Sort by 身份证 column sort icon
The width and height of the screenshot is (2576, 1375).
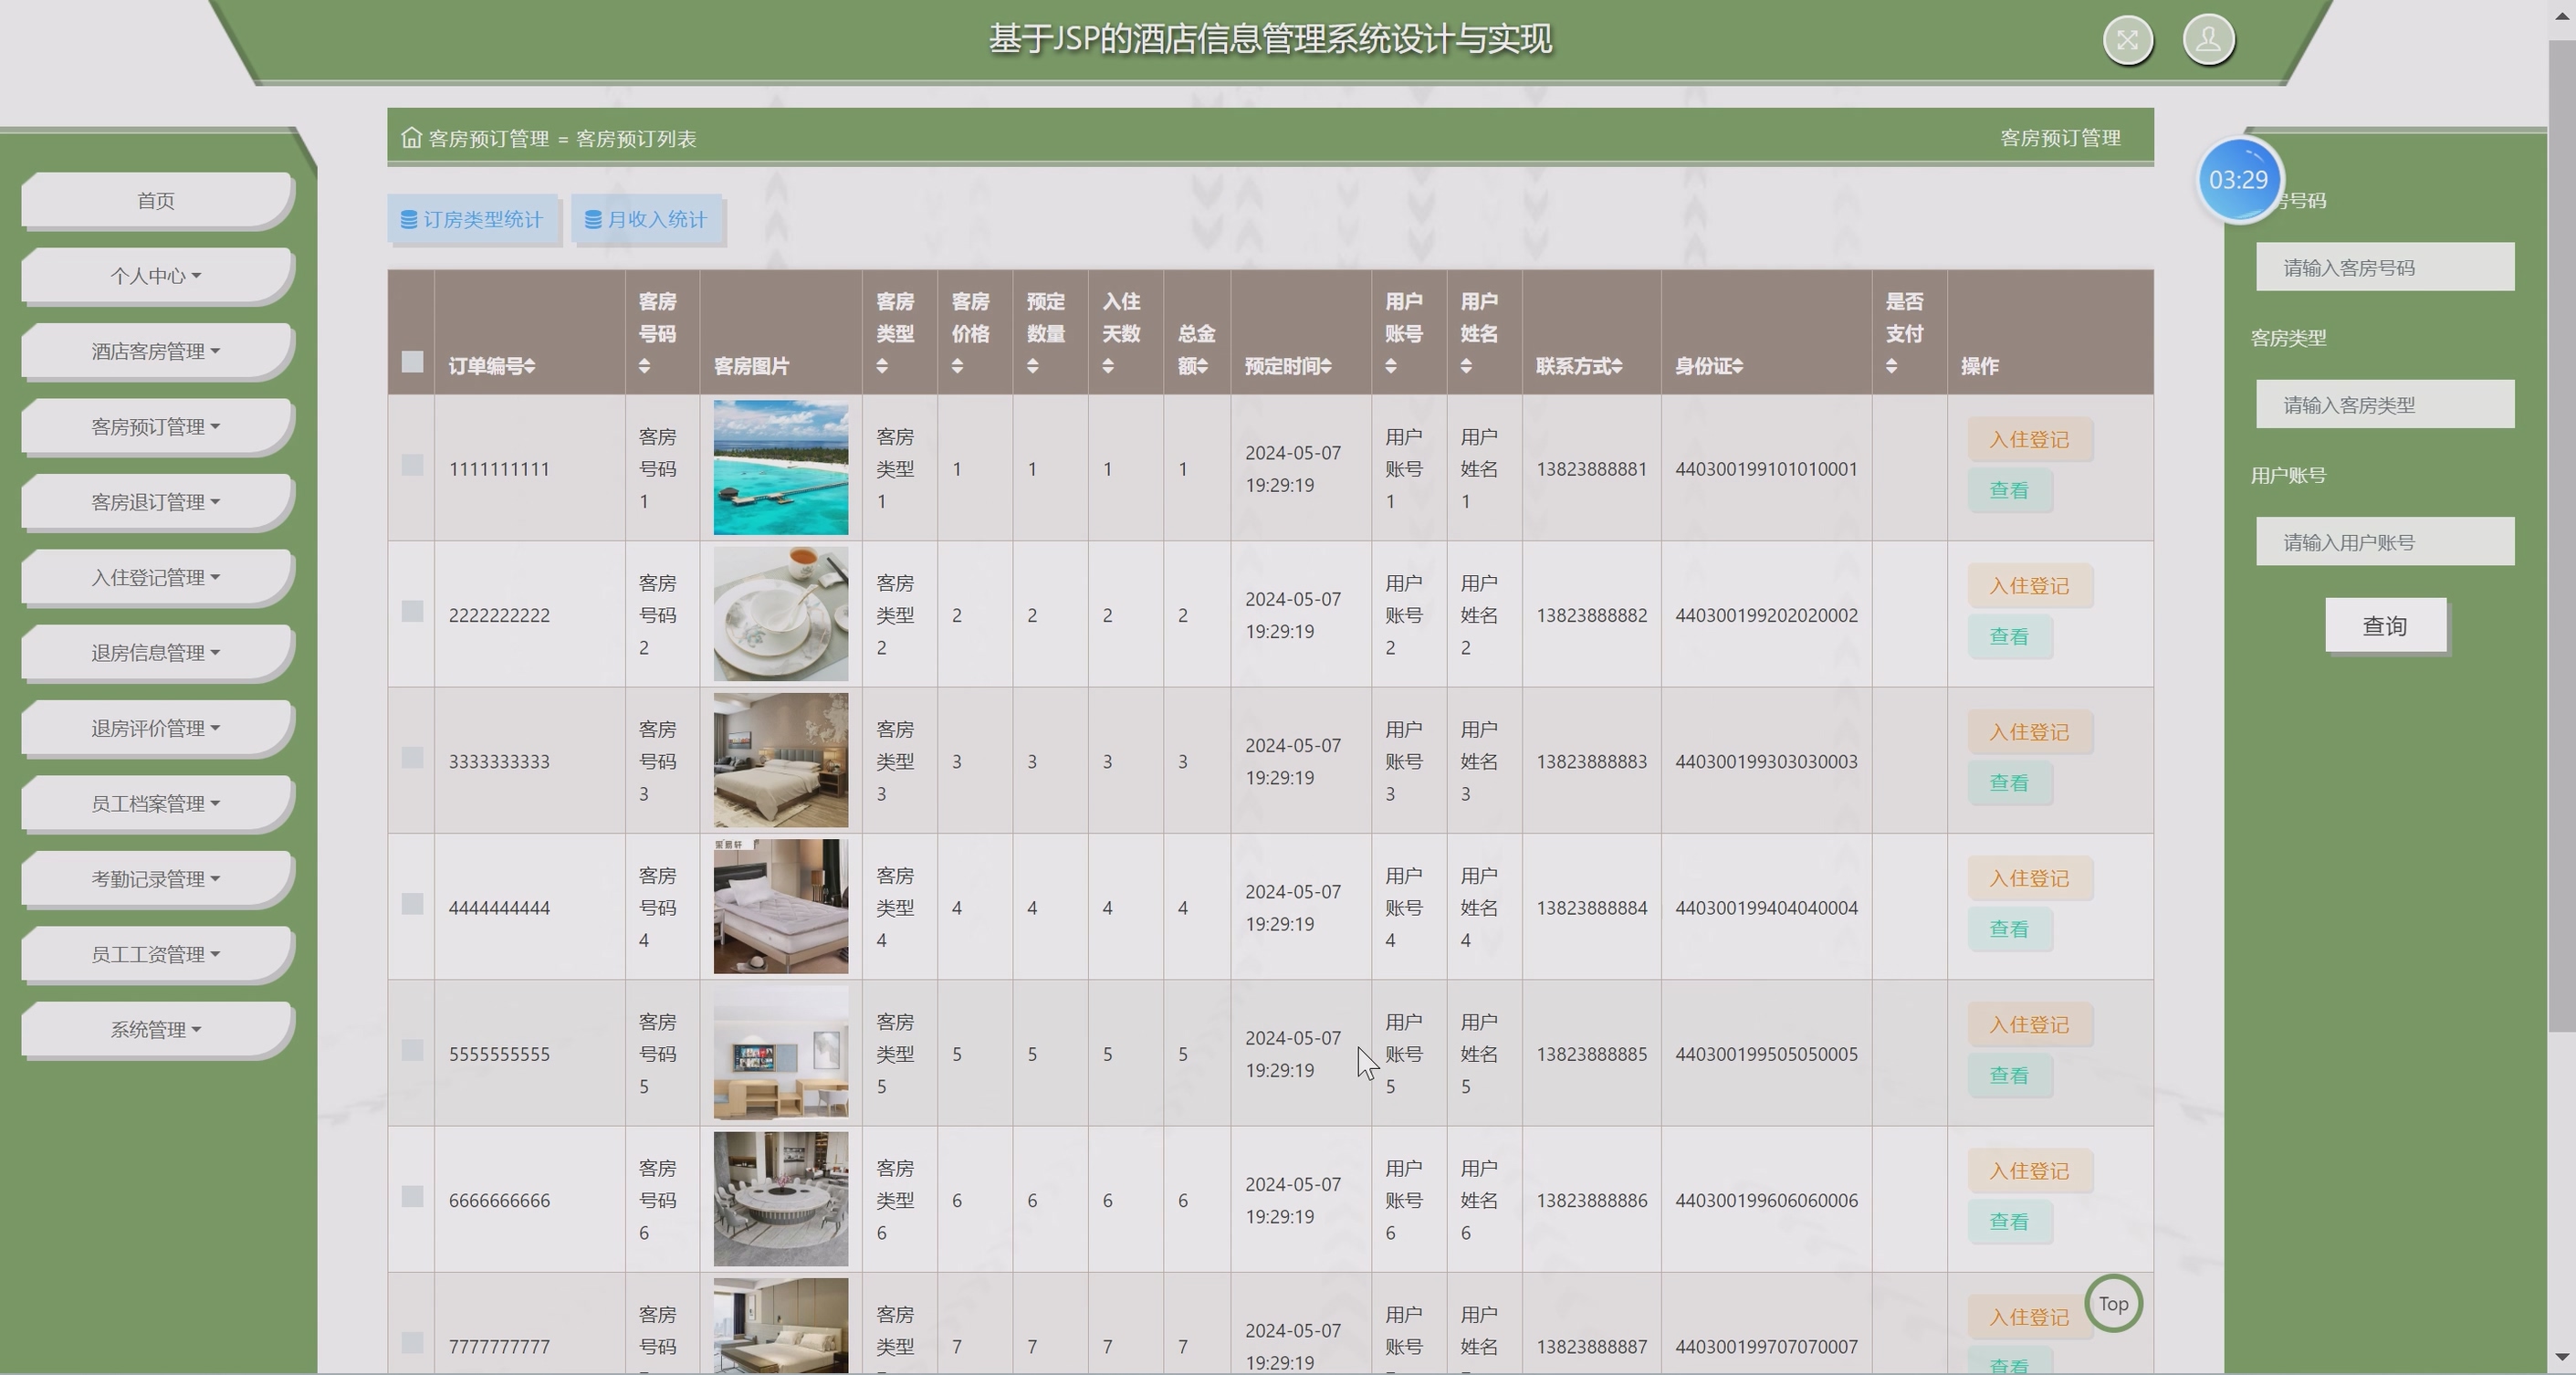pos(1737,366)
